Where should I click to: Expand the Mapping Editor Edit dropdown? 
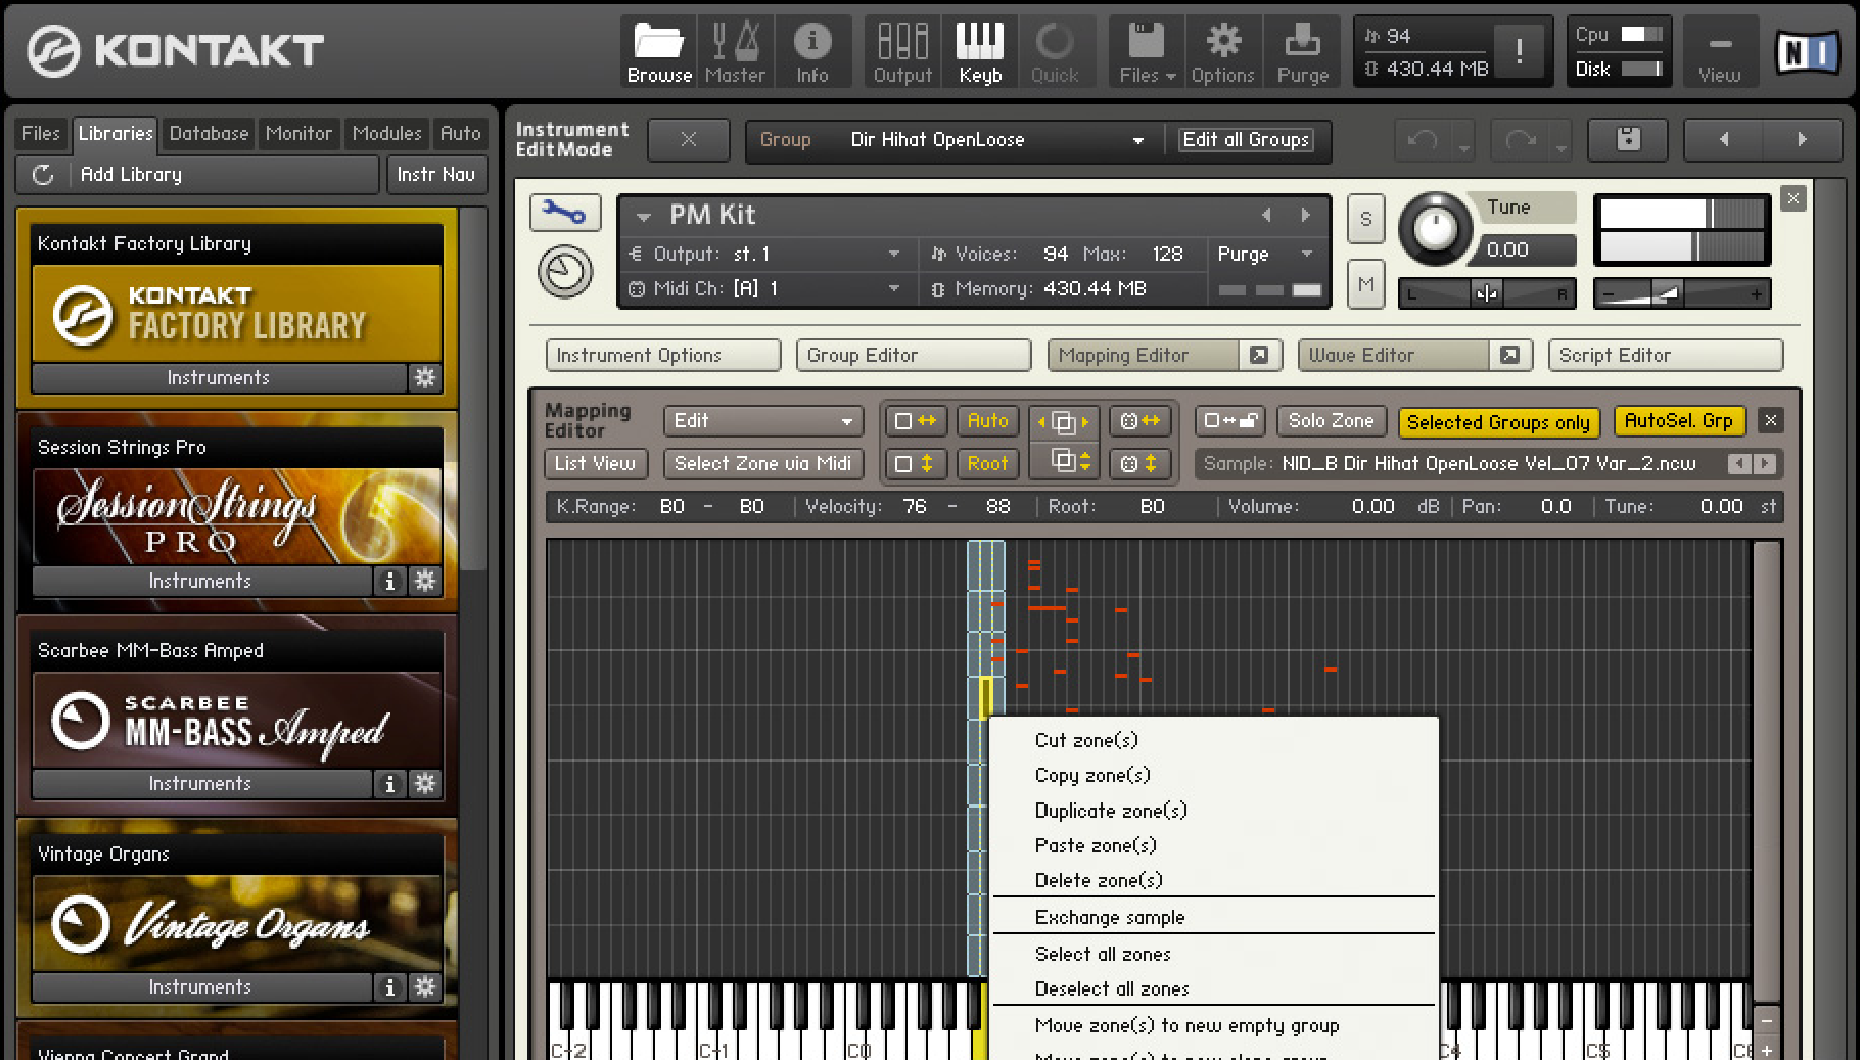click(x=763, y=421)
